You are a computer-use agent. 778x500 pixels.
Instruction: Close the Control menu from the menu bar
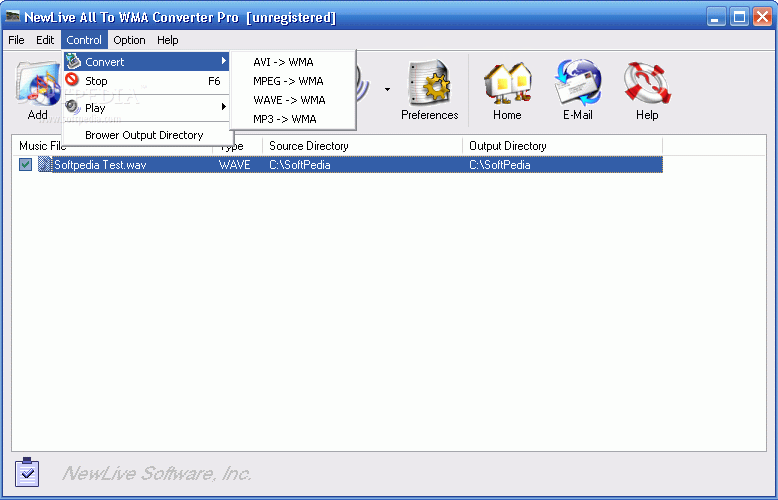coord(84,40)
